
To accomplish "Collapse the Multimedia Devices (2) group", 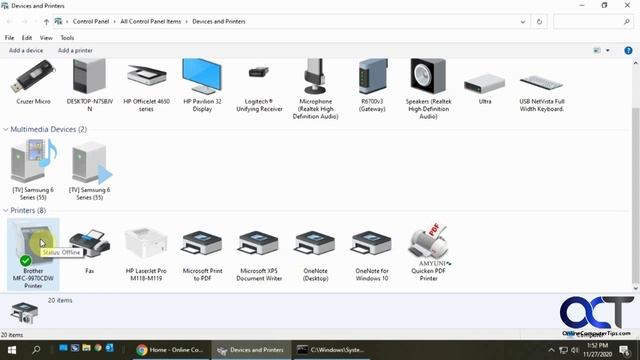I will [5, 129].
